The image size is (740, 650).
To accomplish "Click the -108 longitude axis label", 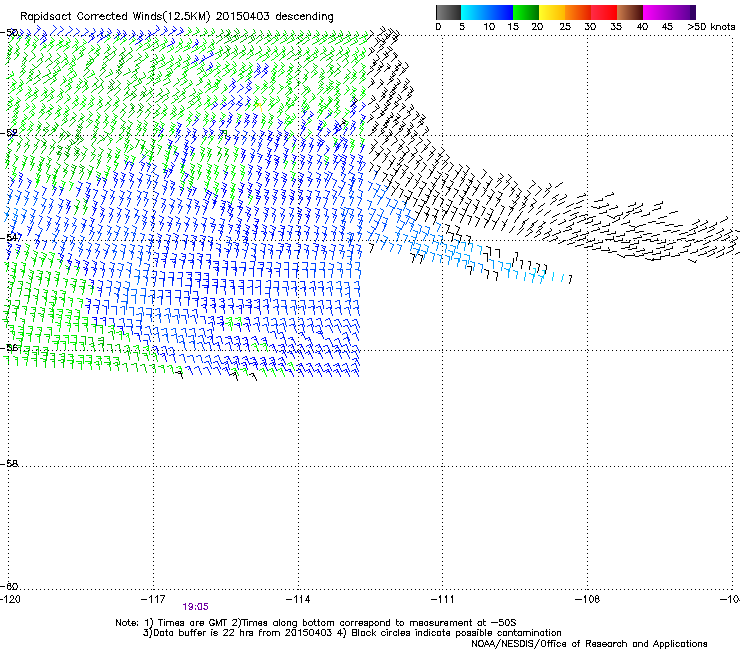I will point(588,599).
